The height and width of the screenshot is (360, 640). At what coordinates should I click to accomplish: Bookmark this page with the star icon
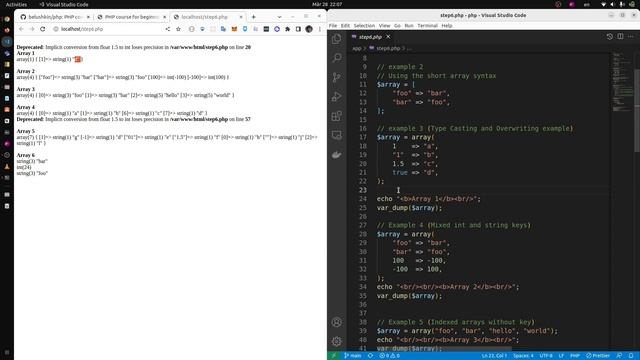(x=178, y=29)
